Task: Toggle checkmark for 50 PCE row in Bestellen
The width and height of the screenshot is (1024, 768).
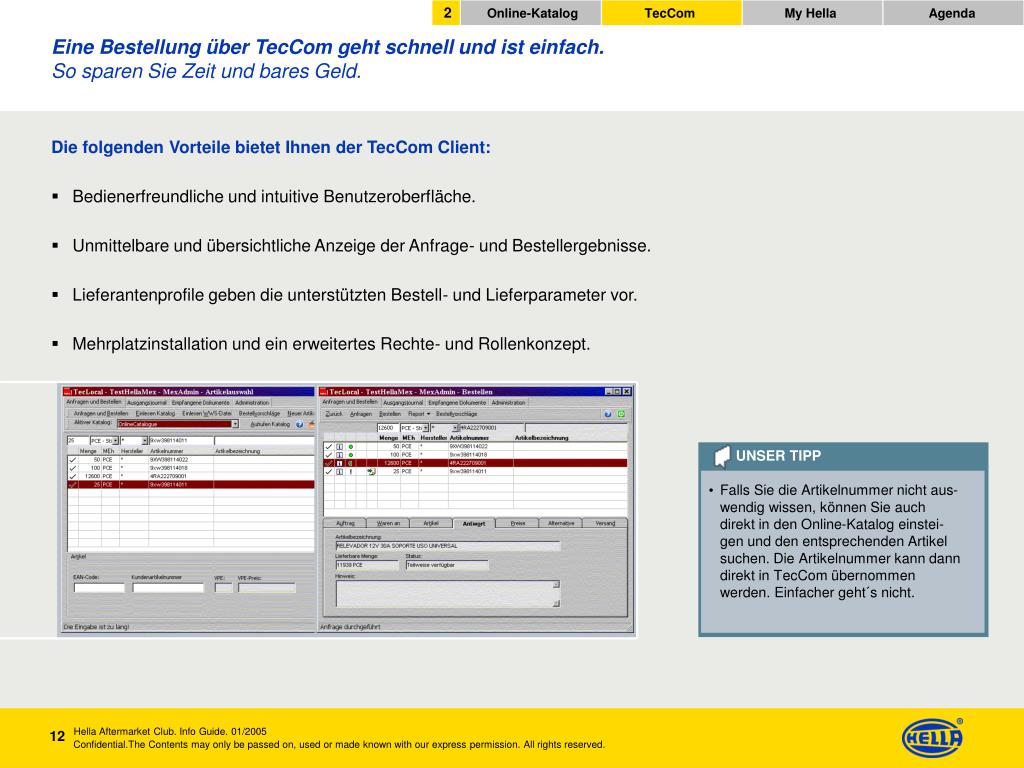Action: 328,447
